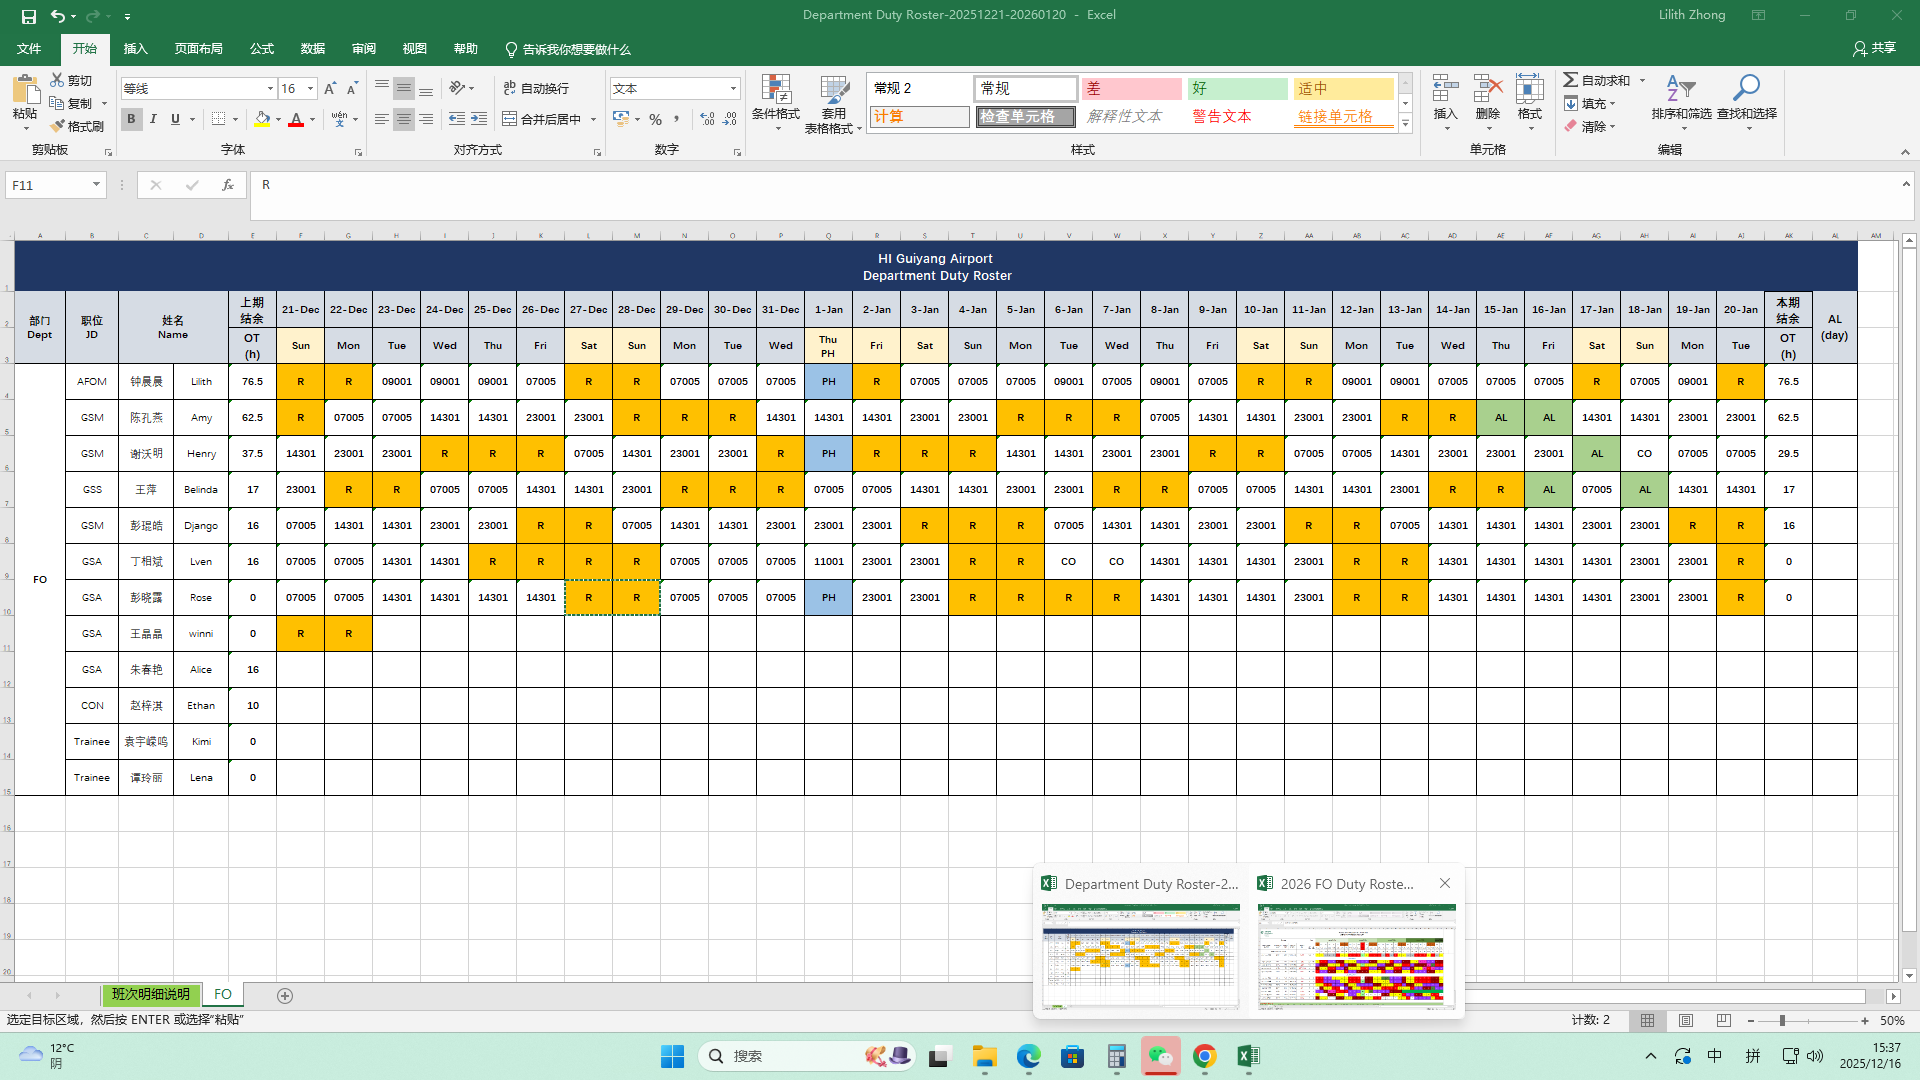
Task: Click the Insert Function fx icon
Action: click(x=228, y=185)
